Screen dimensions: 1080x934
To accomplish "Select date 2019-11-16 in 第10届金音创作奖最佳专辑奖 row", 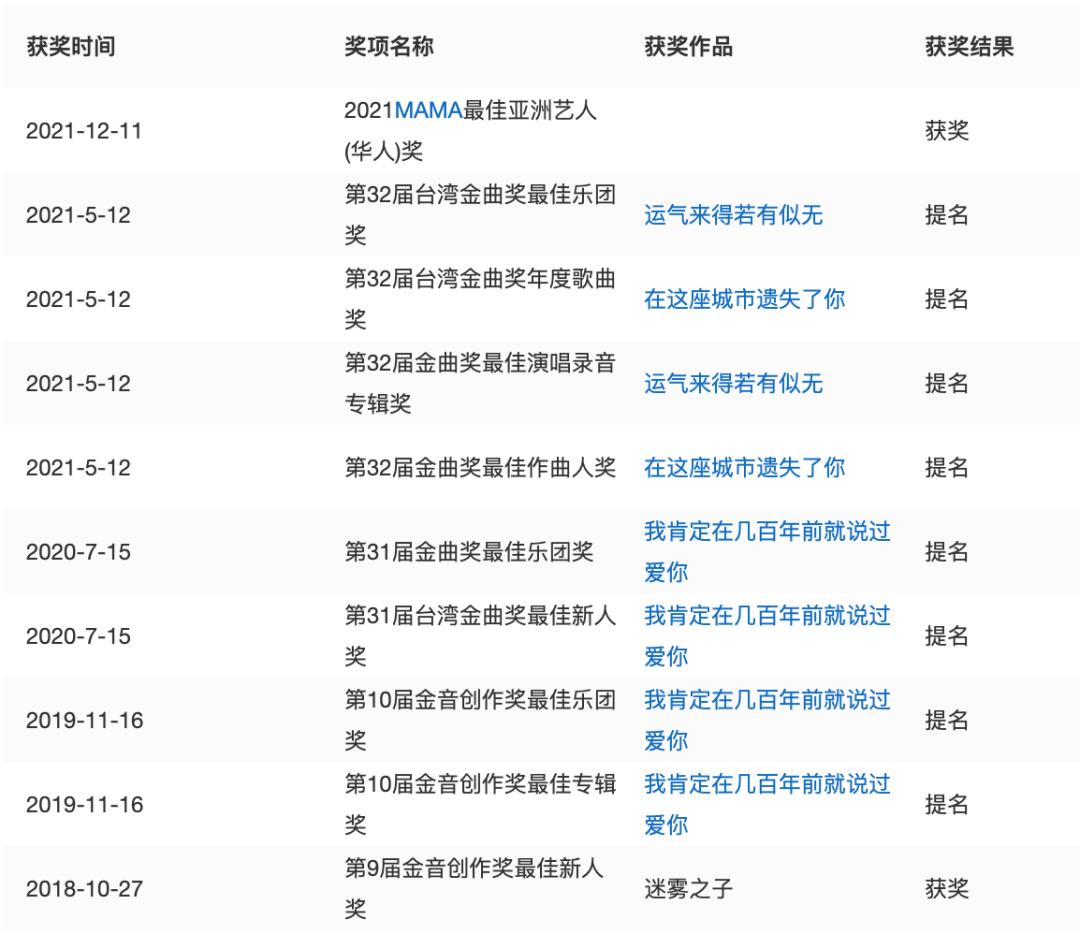I will coord(85,805).
